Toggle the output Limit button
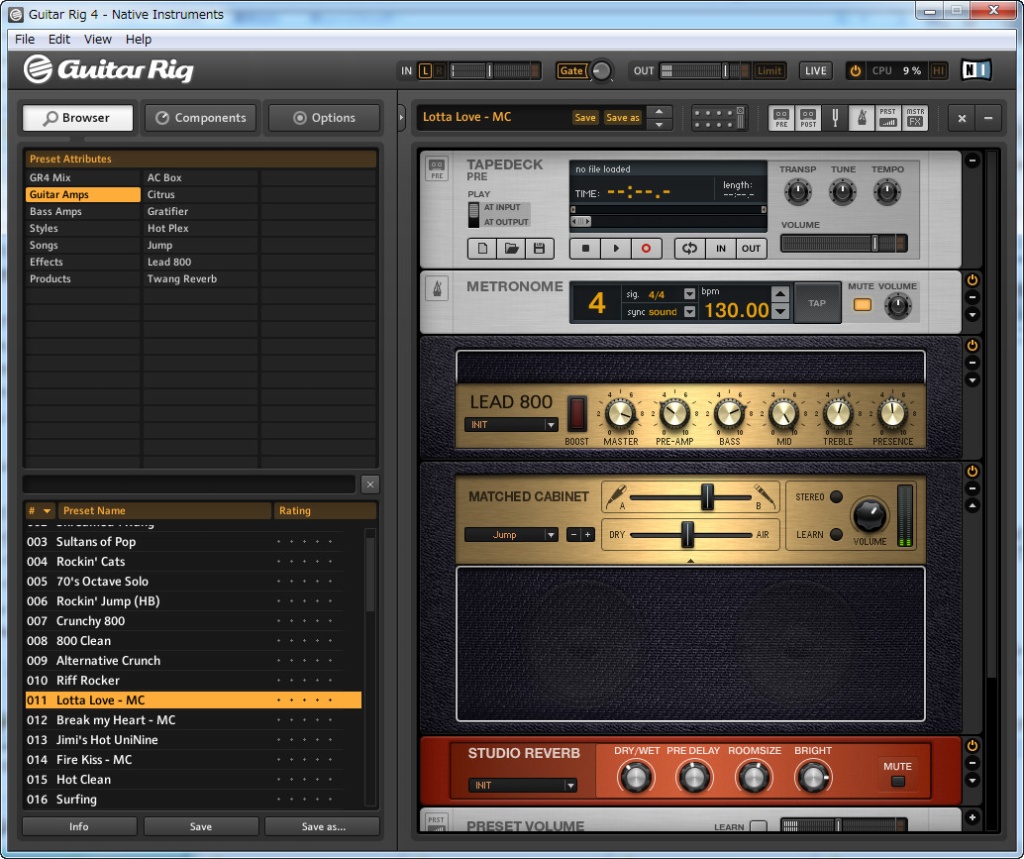The width and height of the screenshot is (1024, 859). [x=769, y=71]
